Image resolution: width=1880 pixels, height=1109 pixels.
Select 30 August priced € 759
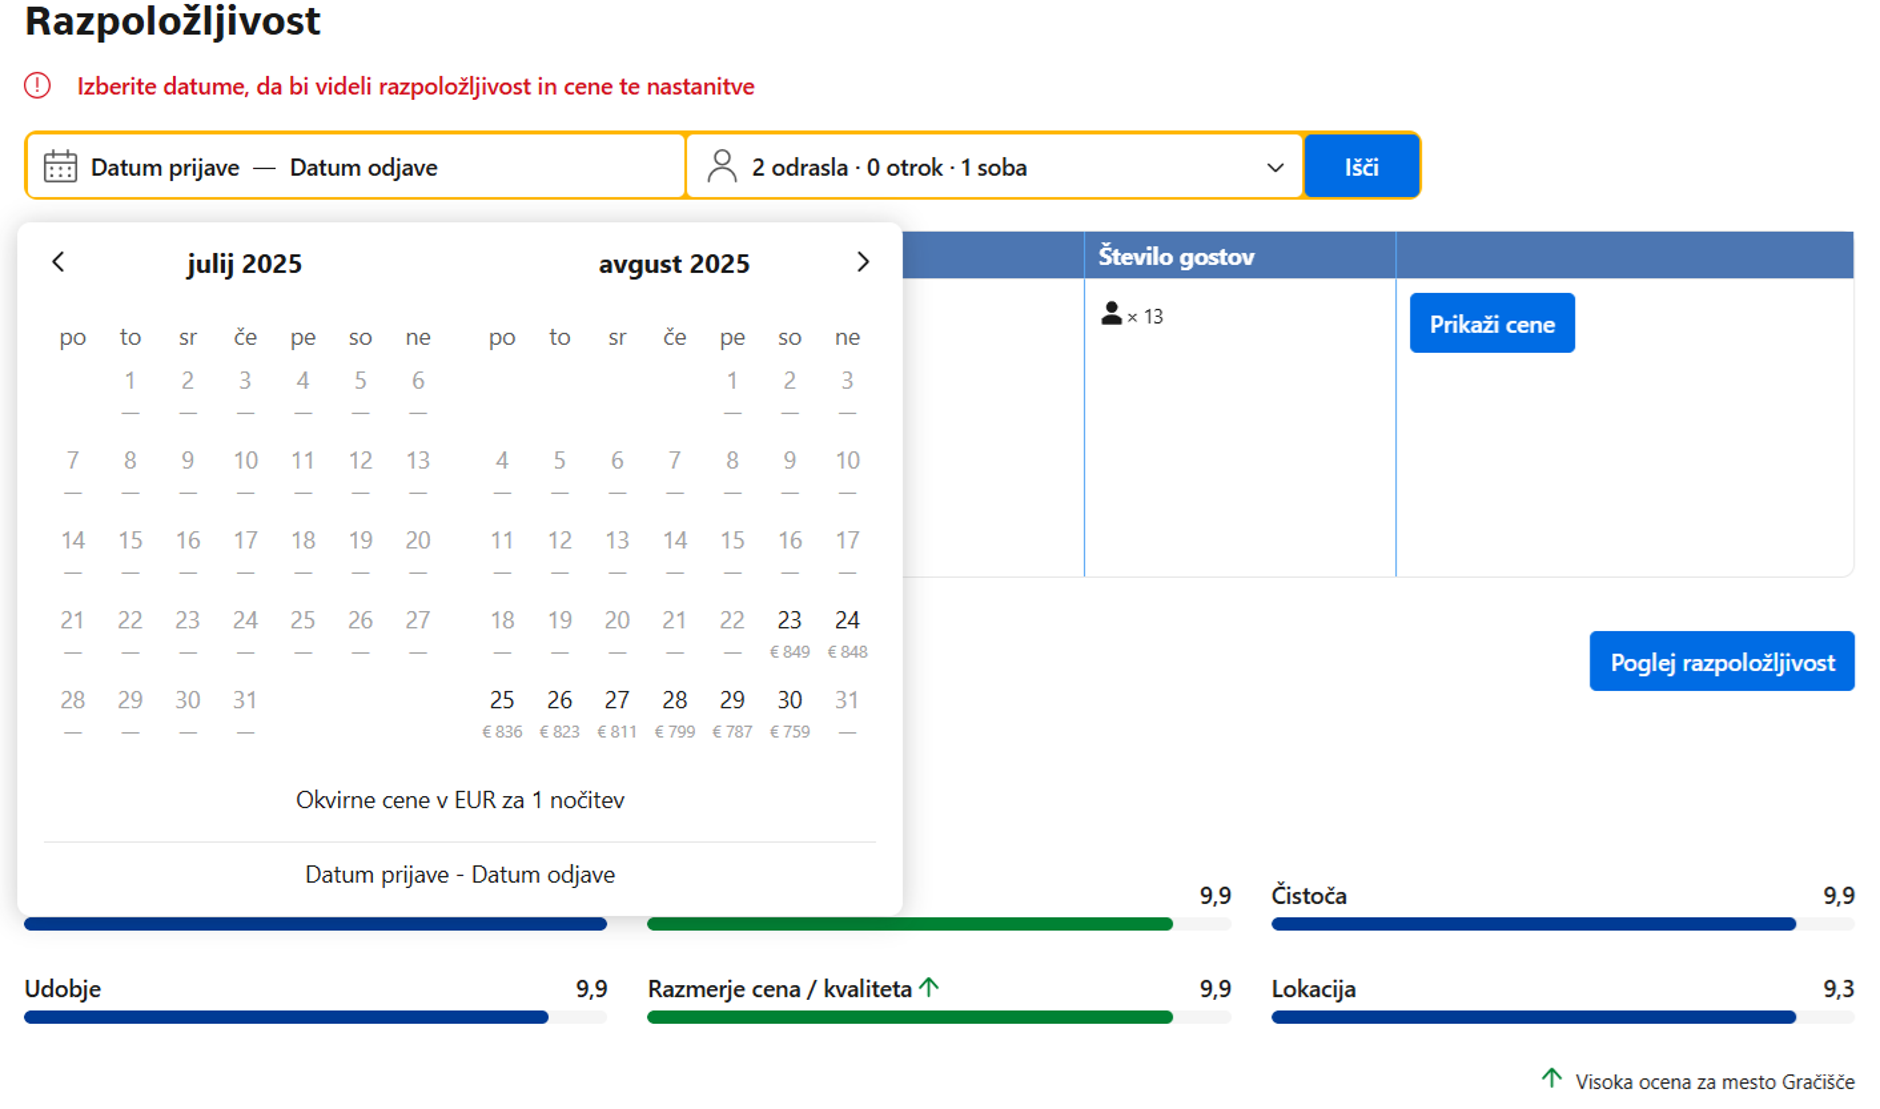pos(789,710)
